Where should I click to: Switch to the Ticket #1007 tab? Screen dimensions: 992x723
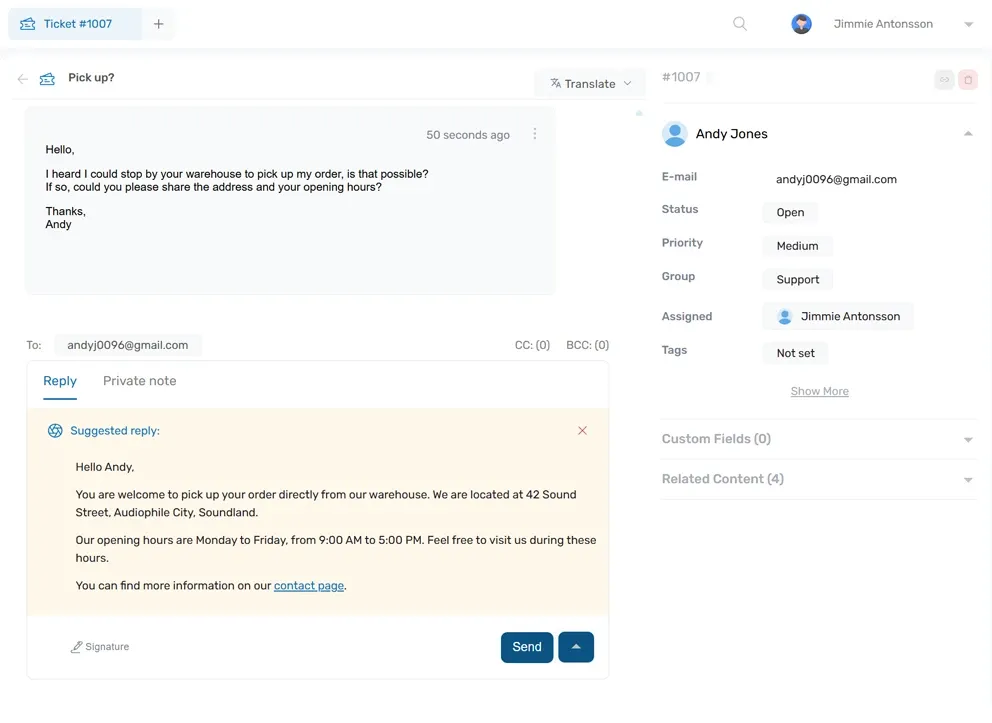pyautogui.click(x=75, y=24)
